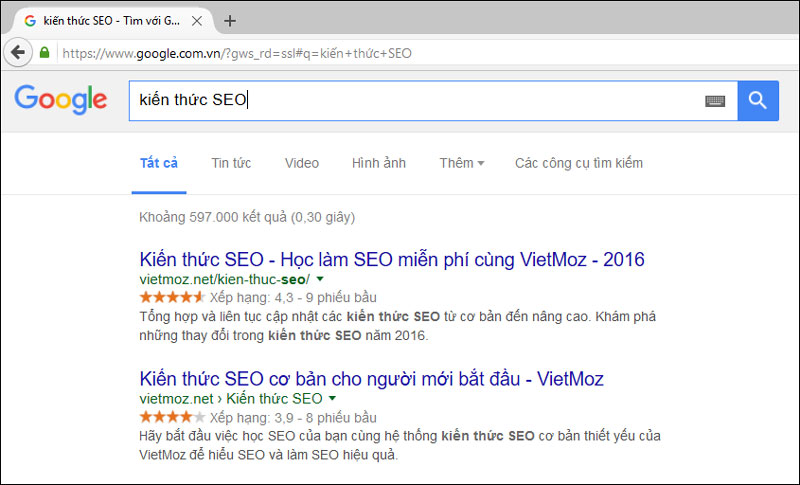Open Kiến thức SEO cơ bản cho người mới result
The height and width of the screenshot is (485, 800).
(x=371, y=379)
